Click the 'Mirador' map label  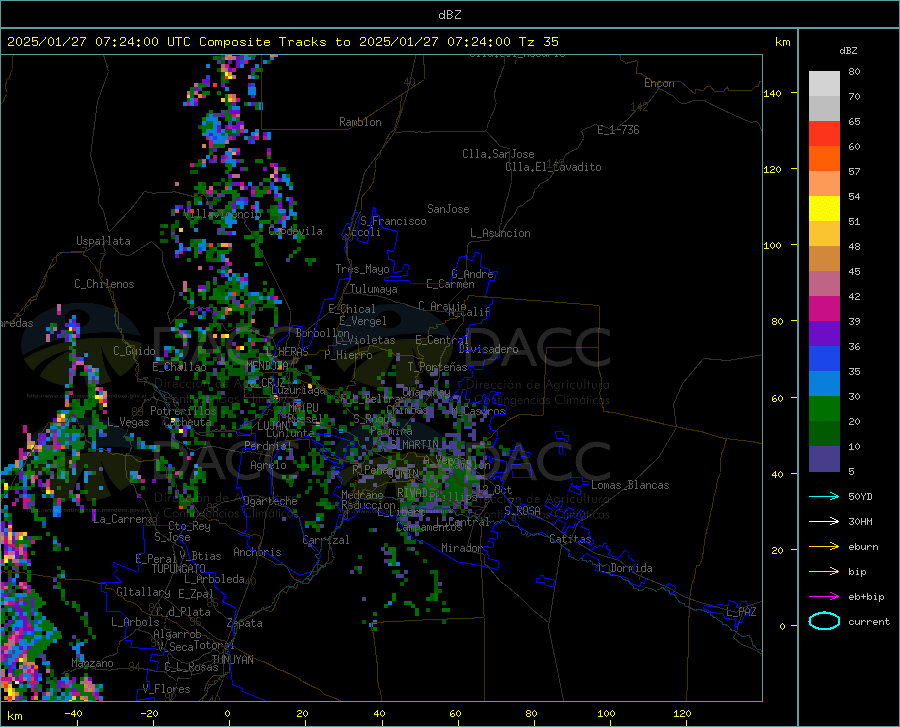tap(462, 548)
